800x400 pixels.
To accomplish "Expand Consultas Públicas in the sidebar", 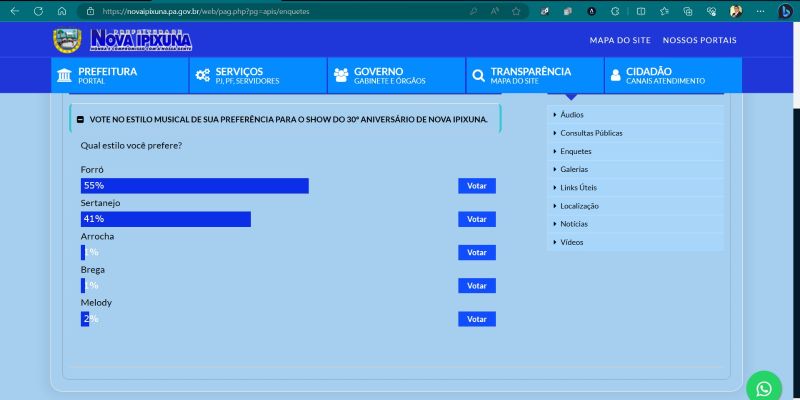I will click(590, 133).
